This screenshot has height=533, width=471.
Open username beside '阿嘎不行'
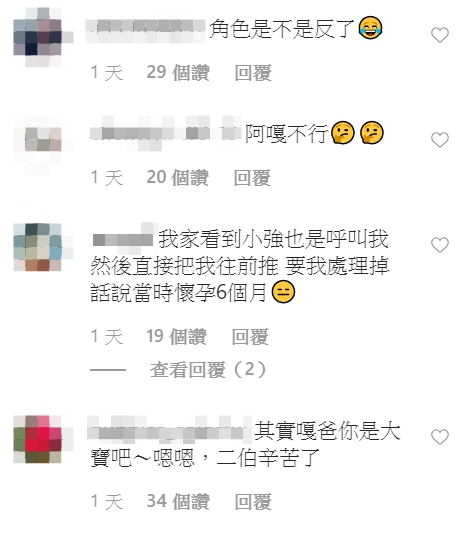coord(166,133)
